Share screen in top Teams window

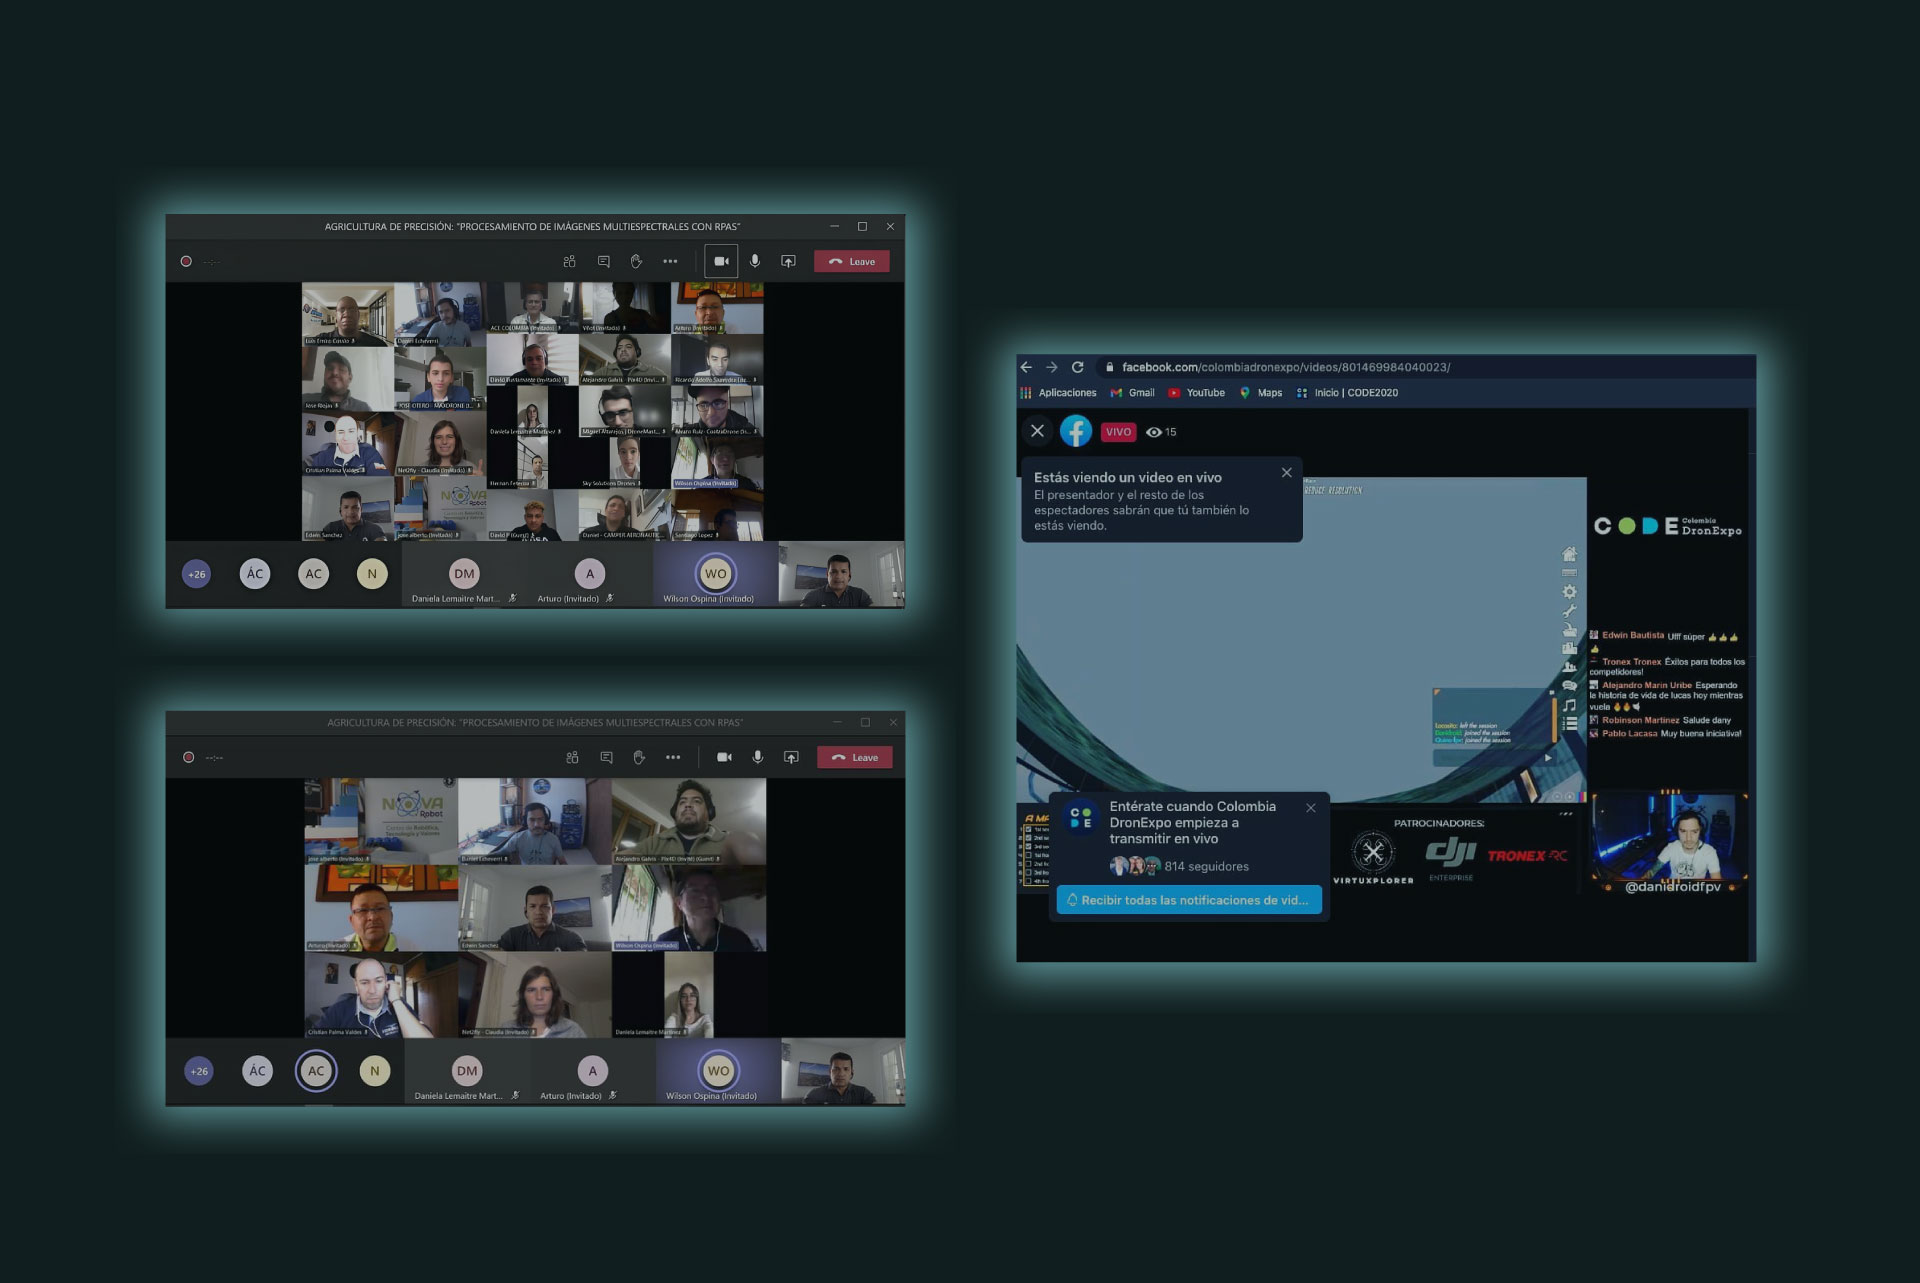tap(788, 261)
